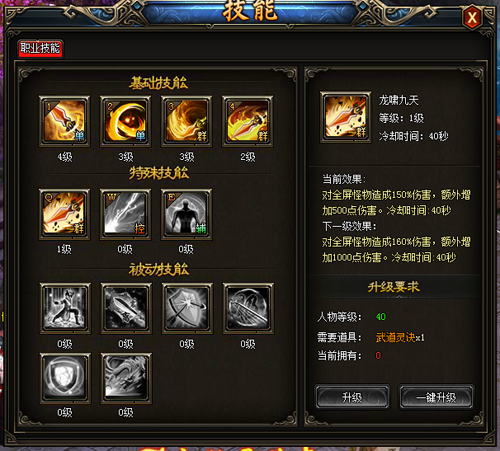Select basic skill 1 sword slash icon
The width and height of the screenshot is (500, 451).
pyautogui.click(x=64, y=121)
